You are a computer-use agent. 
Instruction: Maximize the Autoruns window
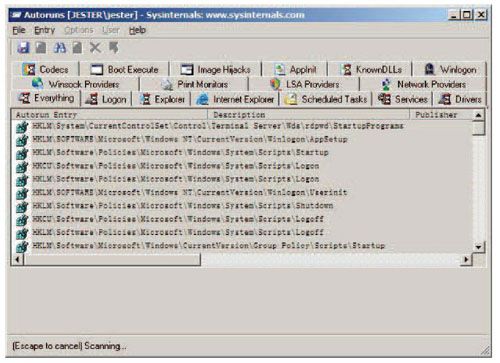click(x=467, y=15)
